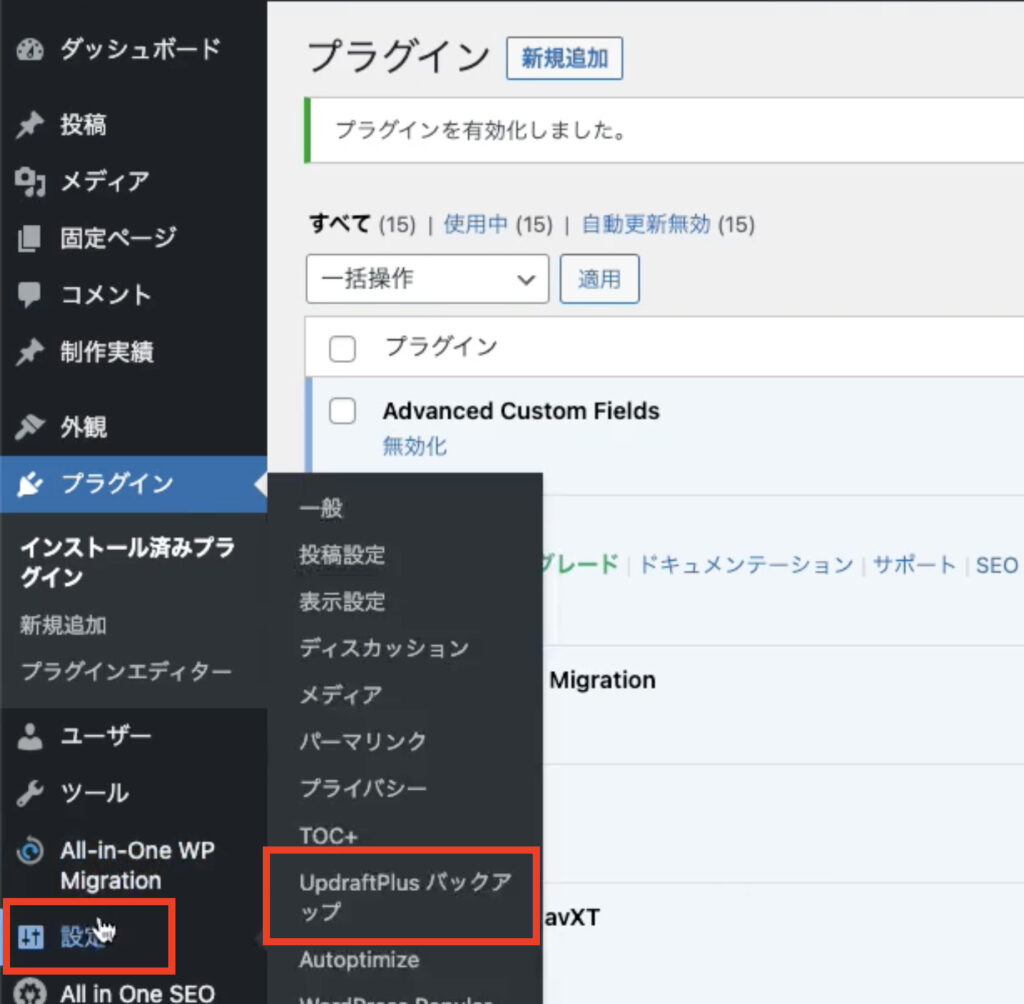Click 無効化 under Advanced Custom Fields
Viewport: 1024px width, 1004px height.
415,446
